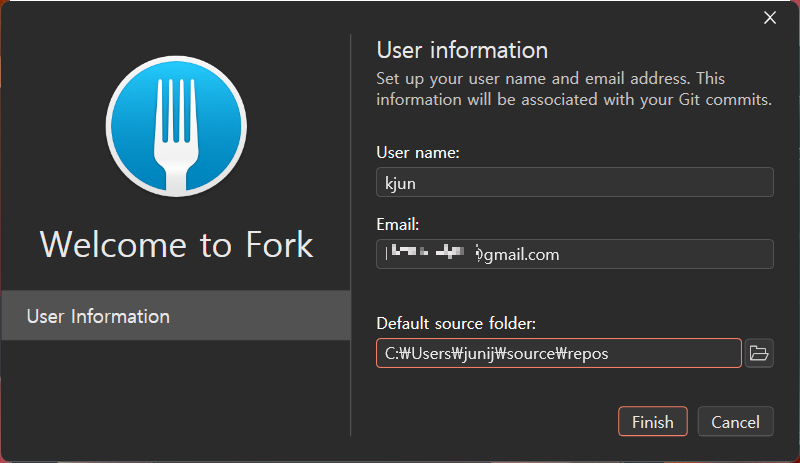Focus the Email input field
Viewport: 800px width, 463px height.
point(574,254)
